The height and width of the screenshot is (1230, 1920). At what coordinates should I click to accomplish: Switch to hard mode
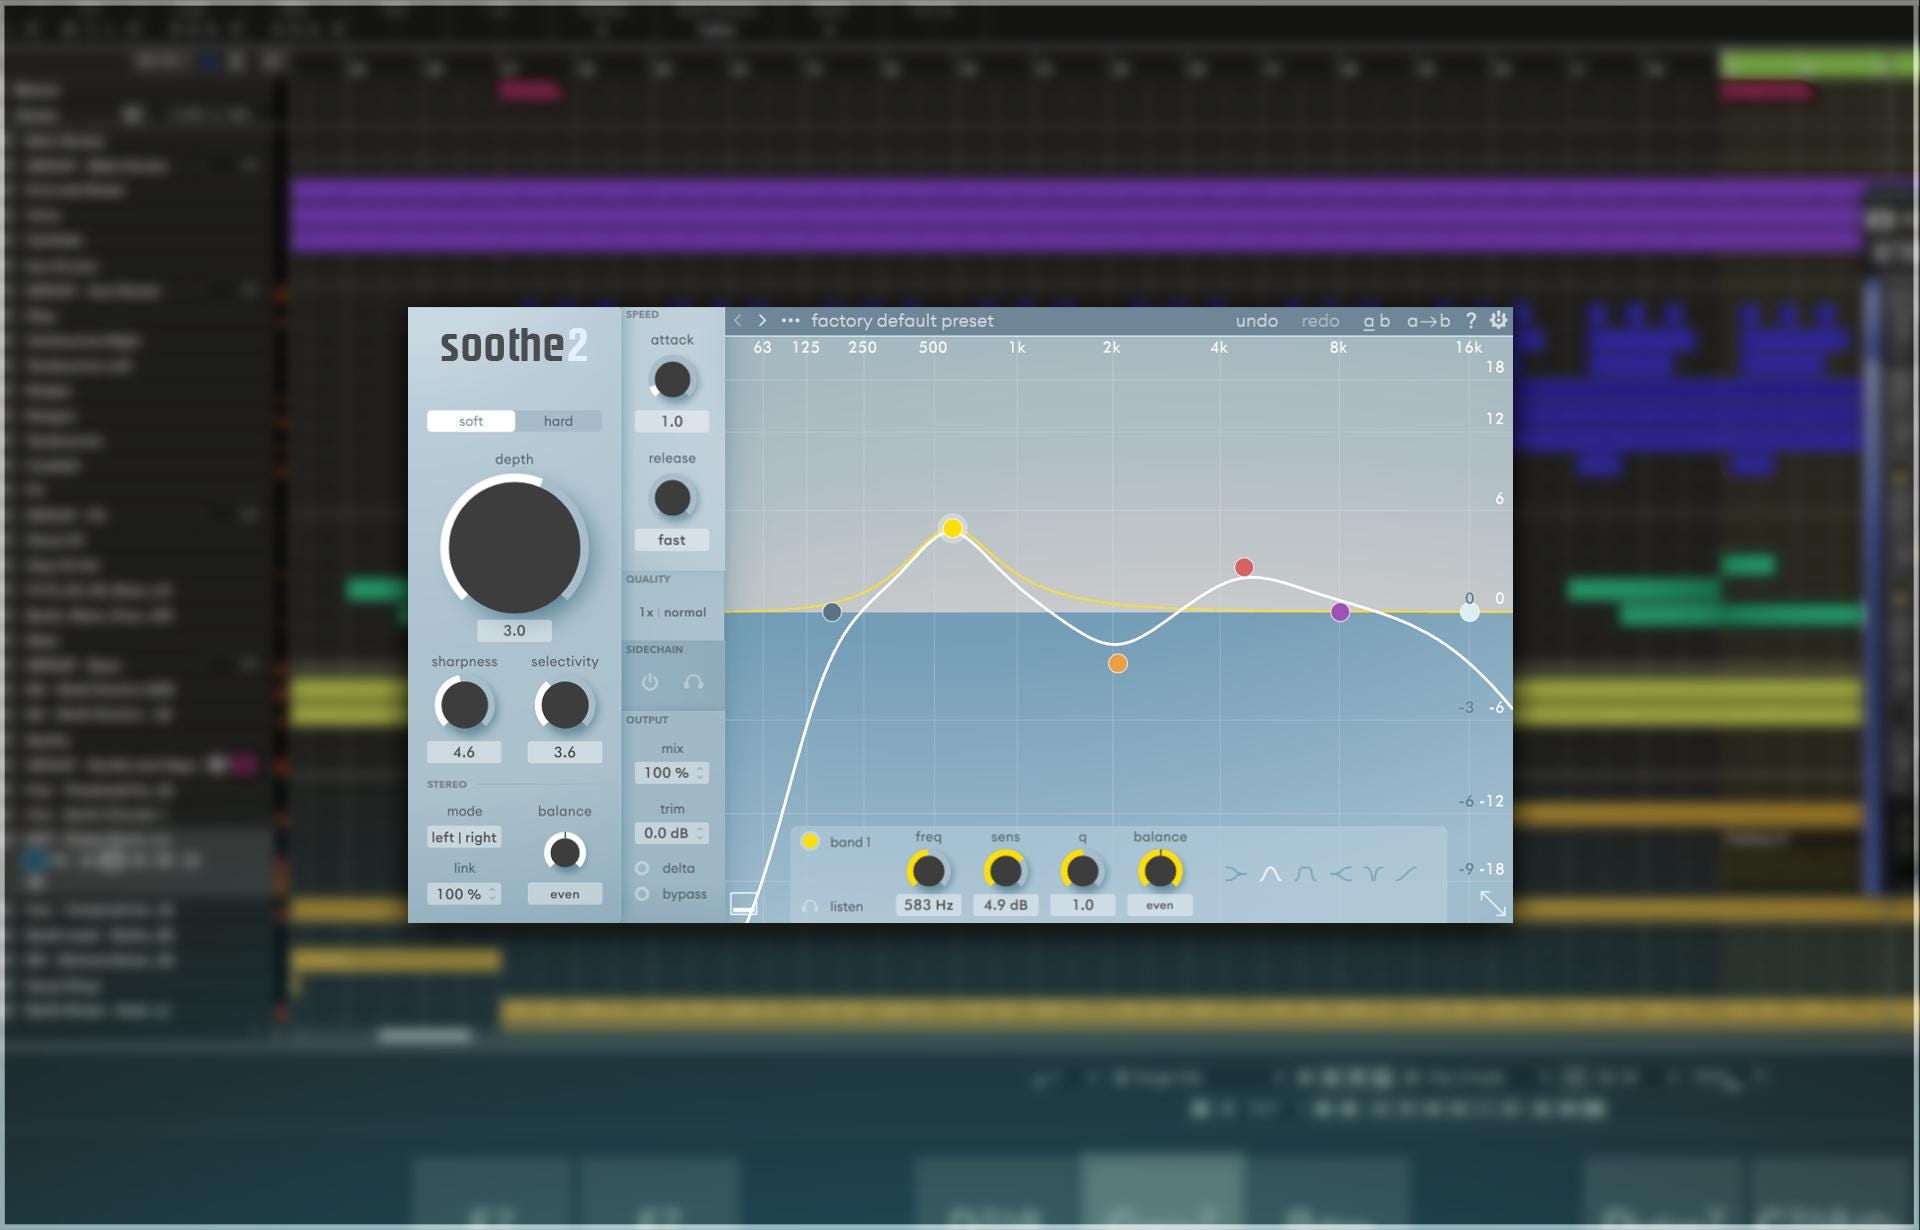(558, 421)
